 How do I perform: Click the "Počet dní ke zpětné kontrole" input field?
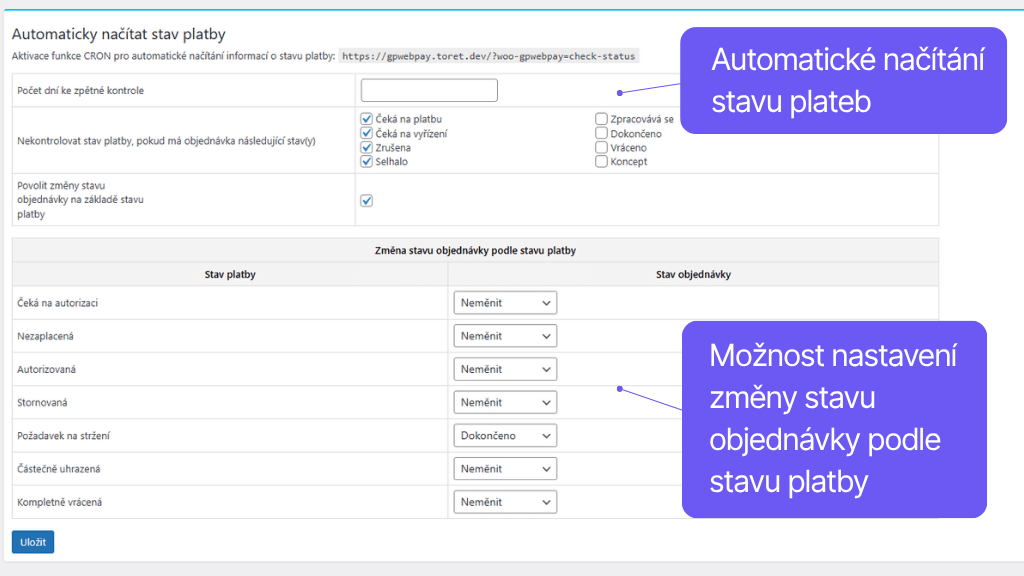[428, 90]
